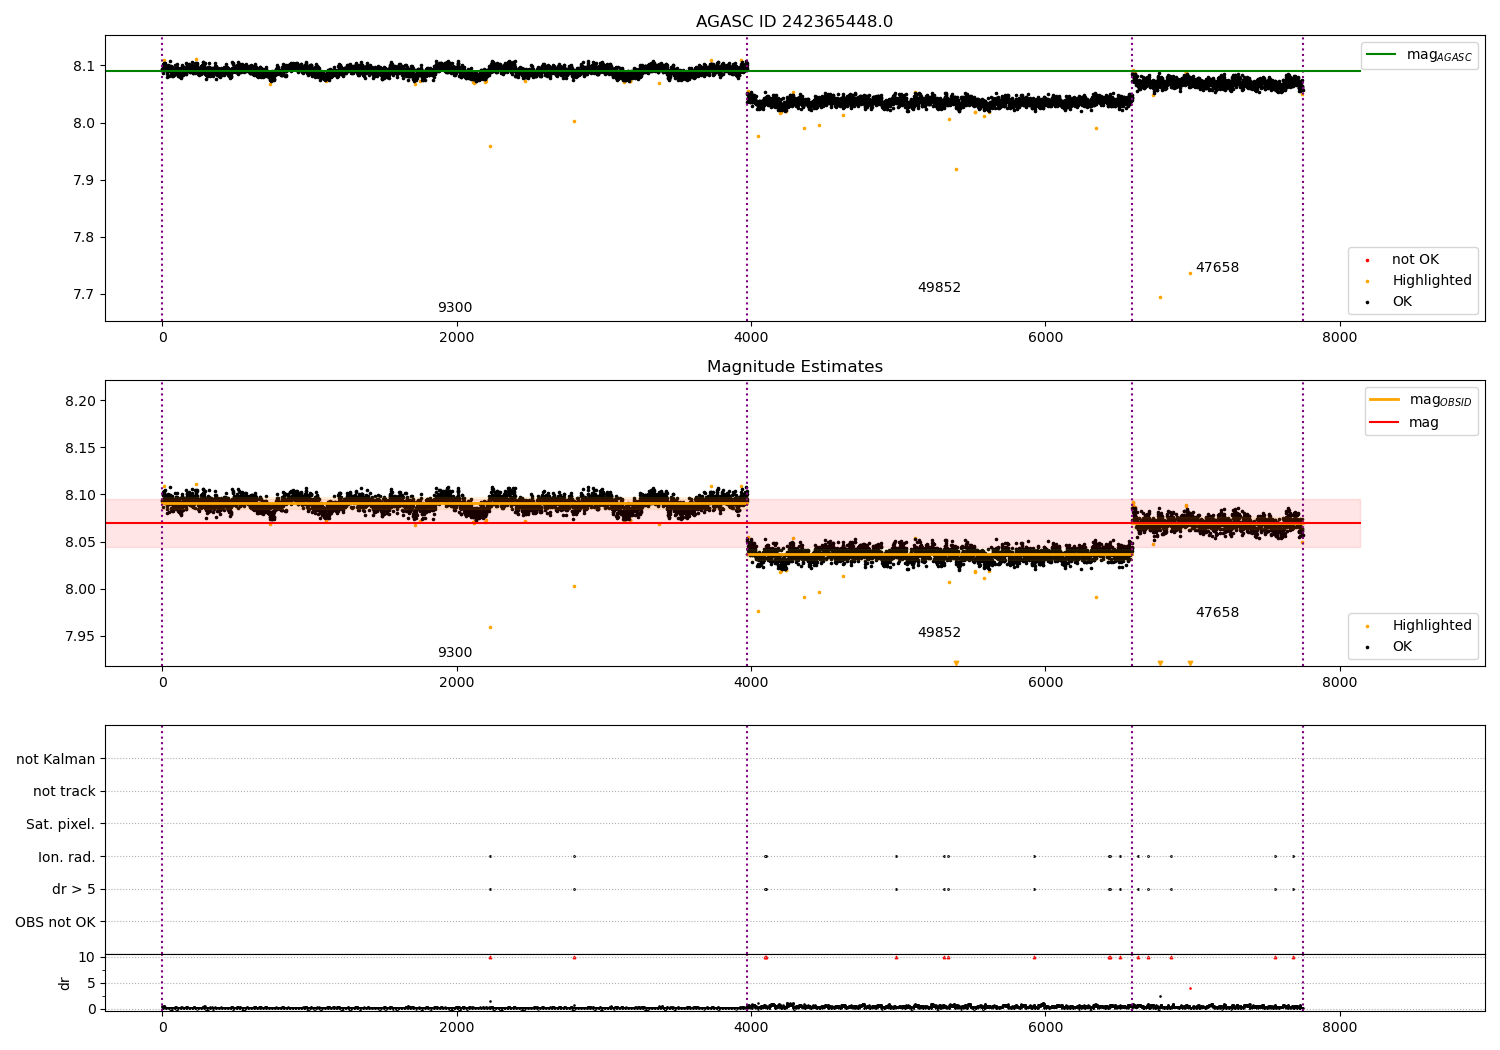
Task: Click the 'dr > 5' row label
Action: [74, 889]
